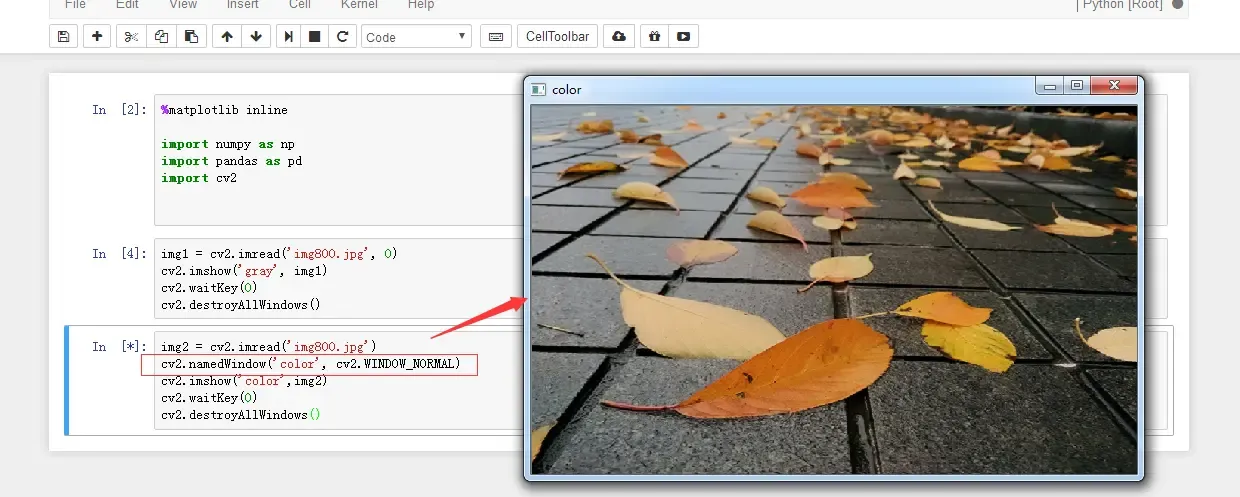1240x497 pixels.
Task: Click the gift icon in toolbar
Action: pyautogui.click(x=654, y=37)
